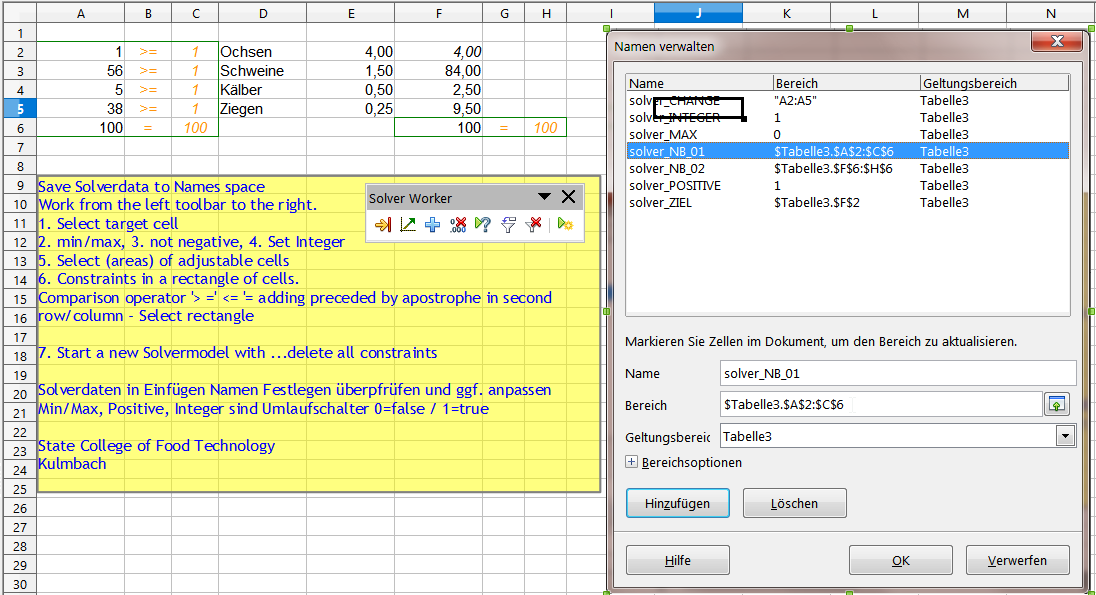The image size is (1096, 595).
Task: Run solver with the play-star icon
Action: pos(564,225)
